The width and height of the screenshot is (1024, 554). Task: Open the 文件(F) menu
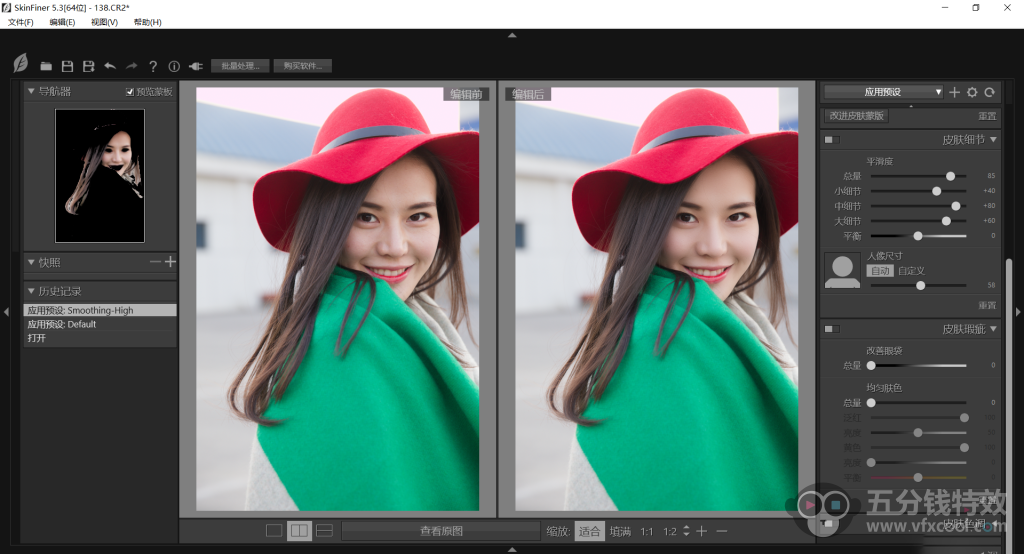pyautogui.click(x=21, y=22)
